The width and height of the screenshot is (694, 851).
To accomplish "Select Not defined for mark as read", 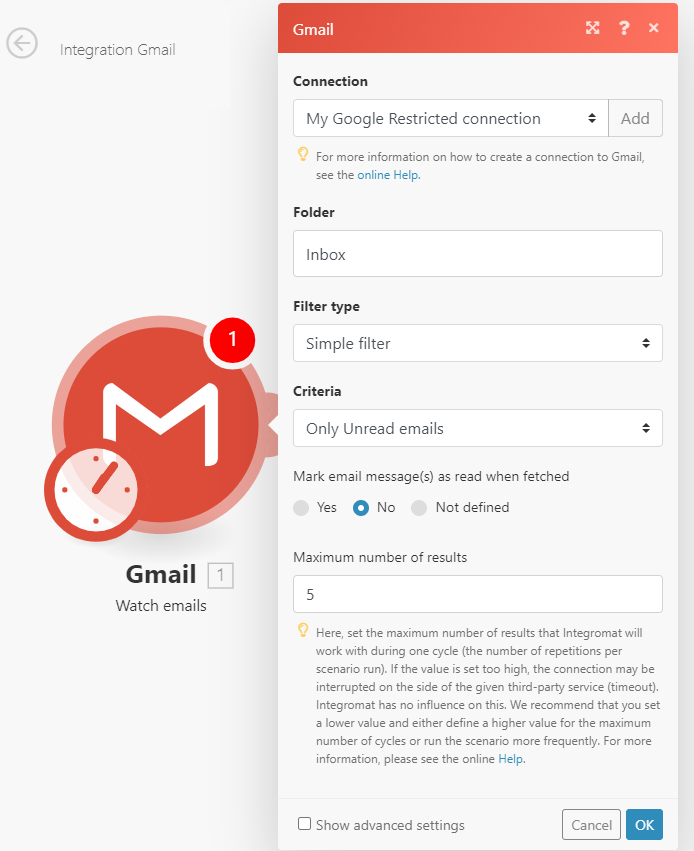I will click(419, 508).
